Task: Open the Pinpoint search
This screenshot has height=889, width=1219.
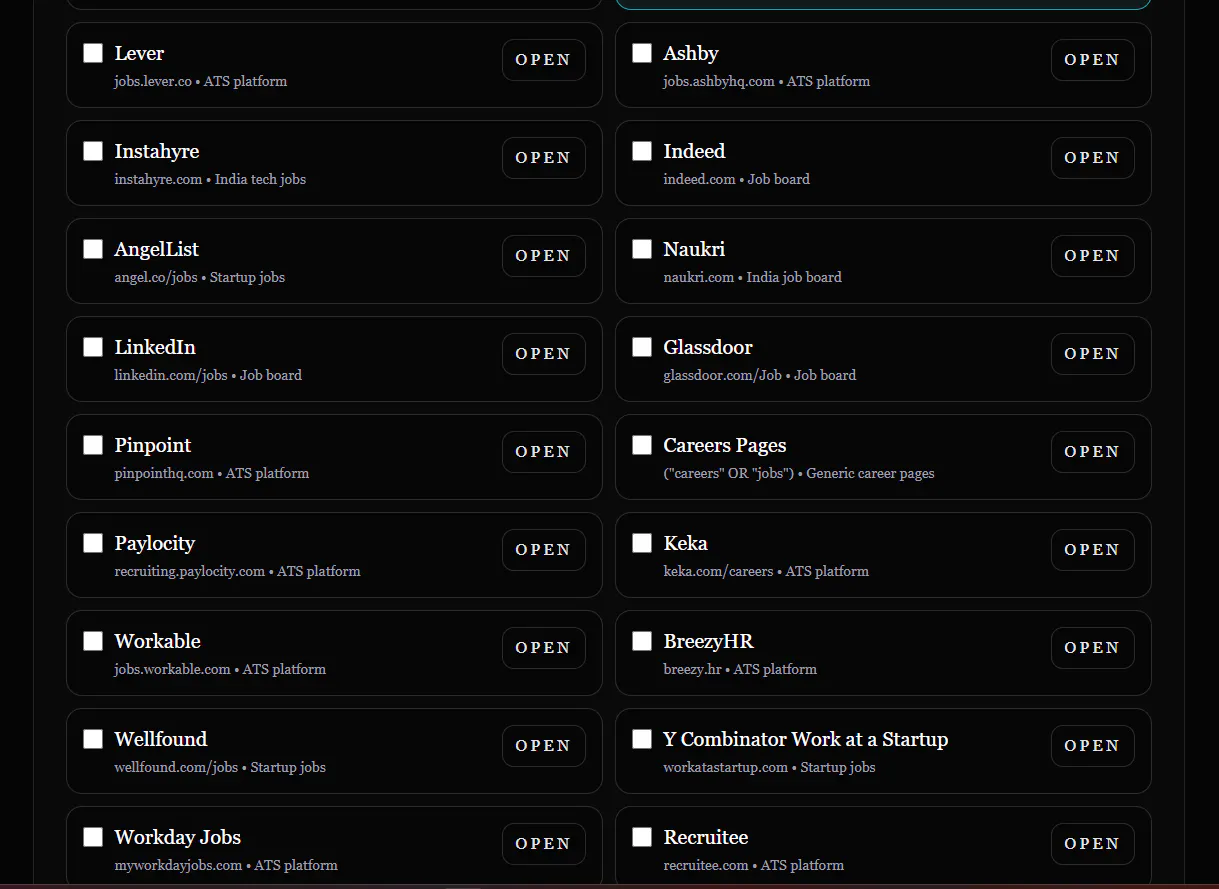Action: pos(544,452)
